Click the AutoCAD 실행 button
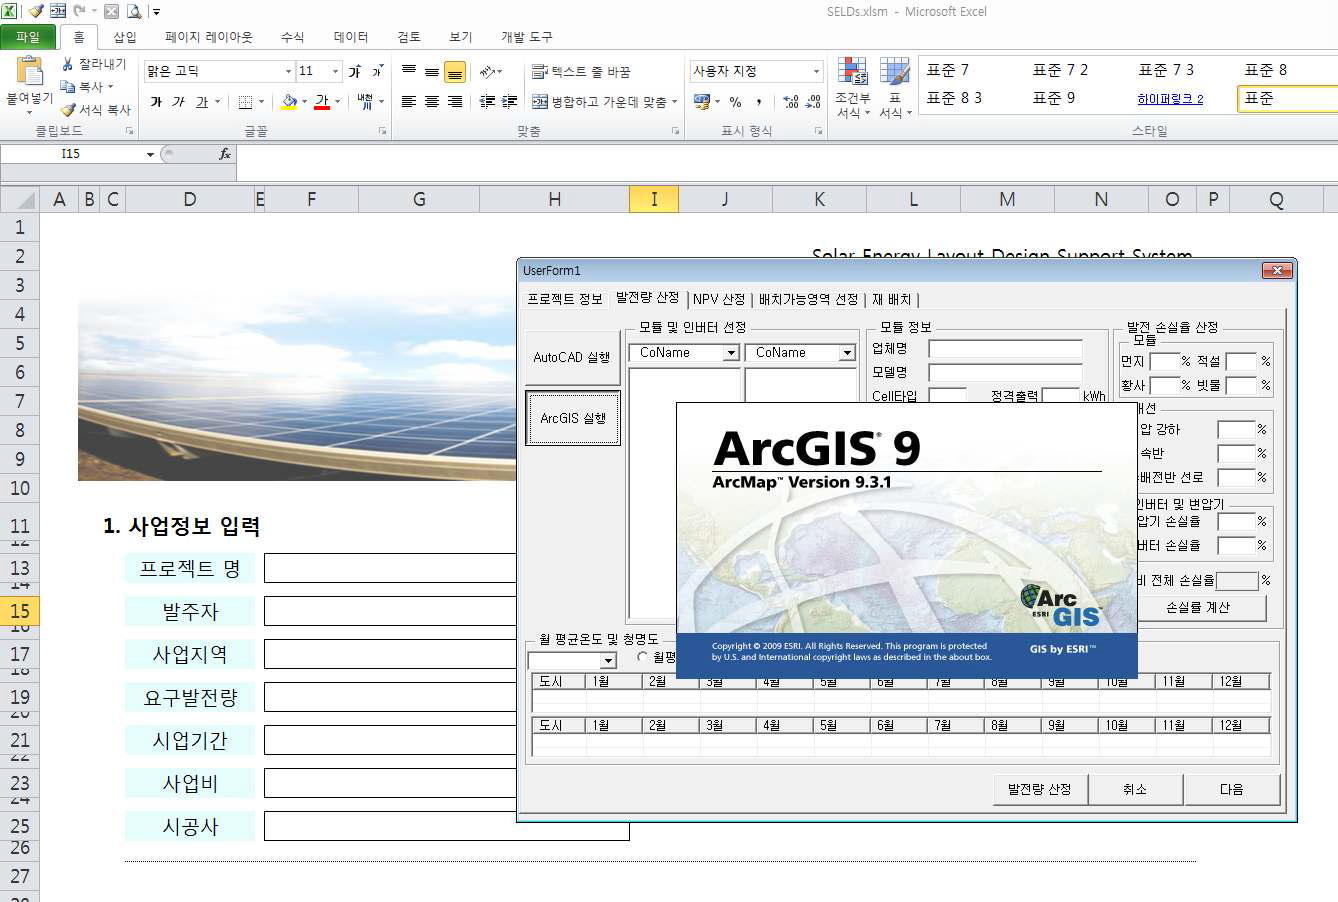The width and height of the screenshot is (1338, 902). (x=572, y=357)
